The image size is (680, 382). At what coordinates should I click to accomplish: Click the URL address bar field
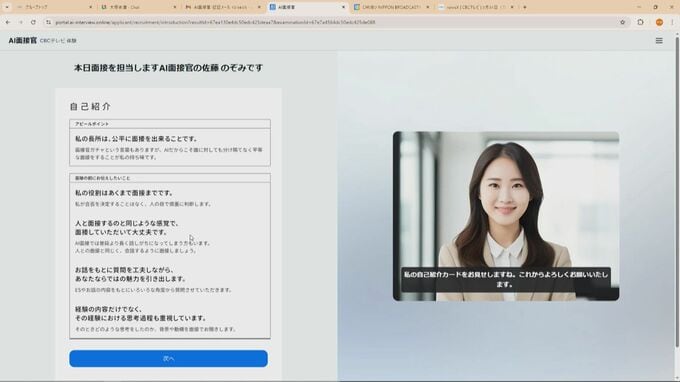click(334, 22)
